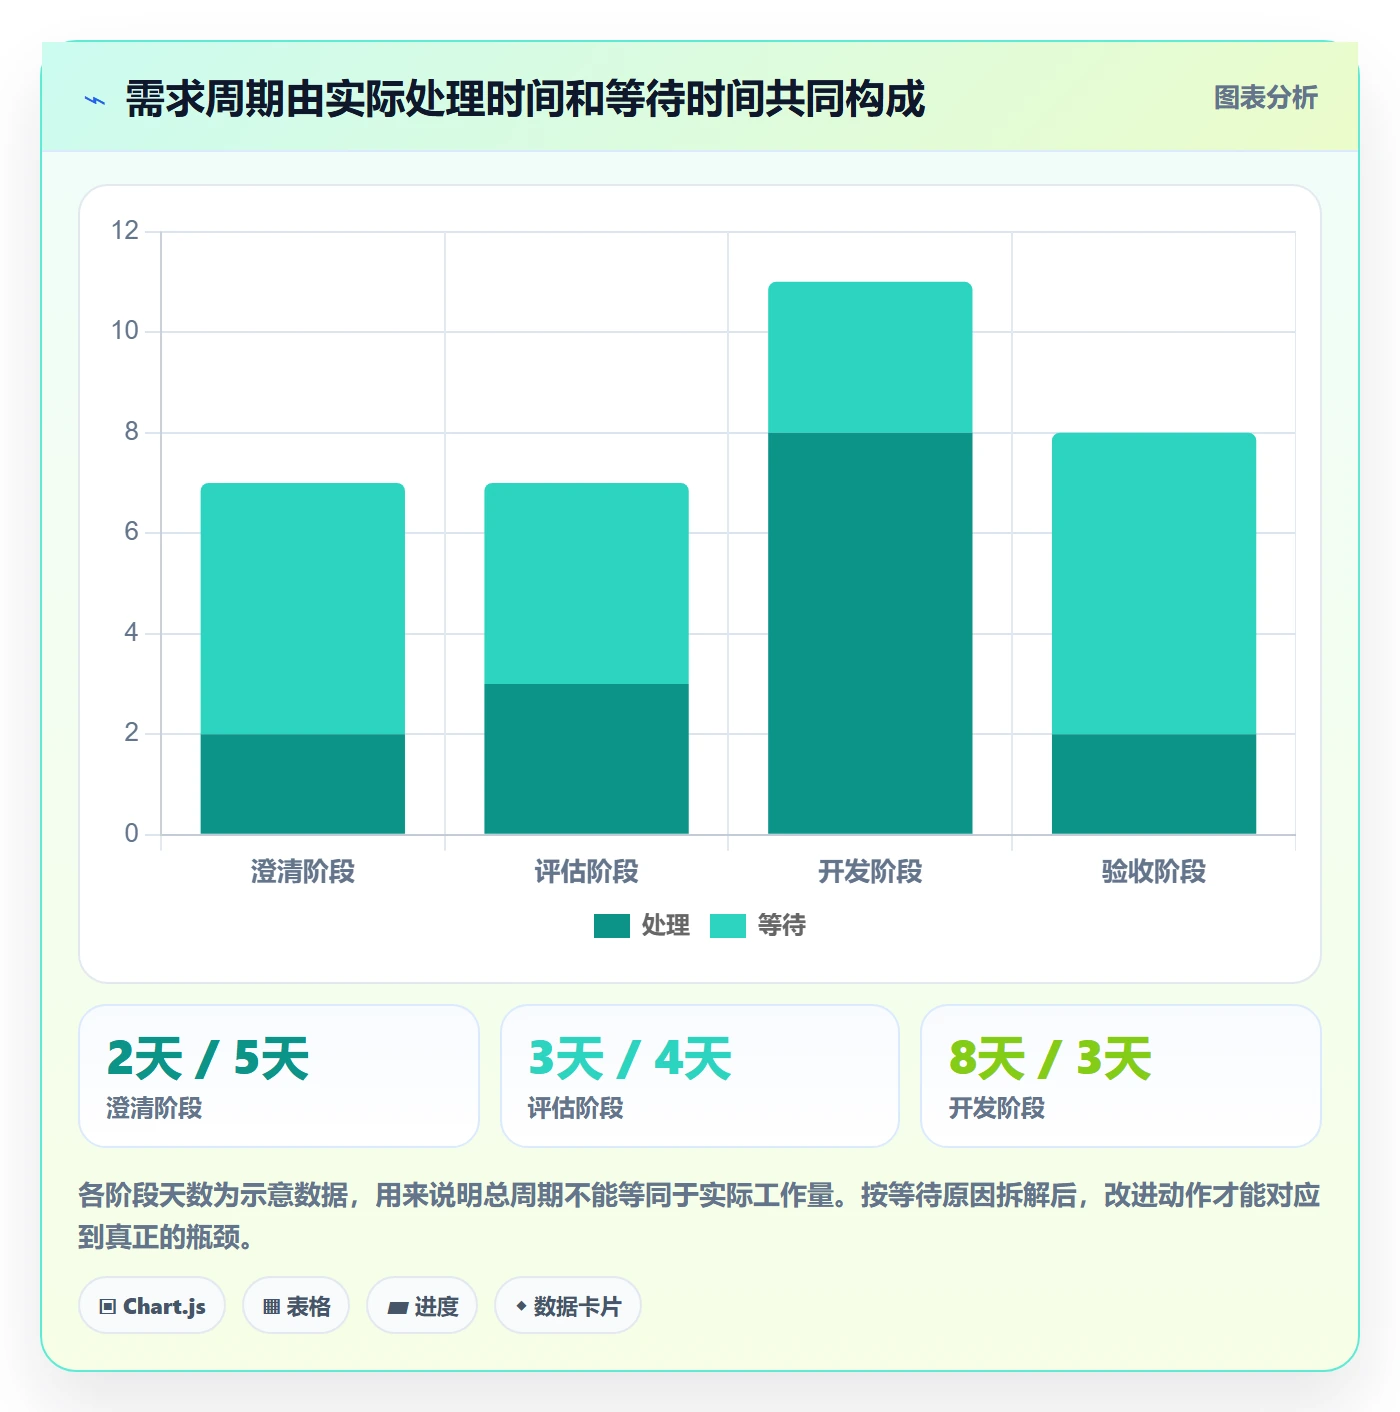This screenshot has width=1400, height=1412.
Task: Select the 表格 tag
Action: [296, 1306]
